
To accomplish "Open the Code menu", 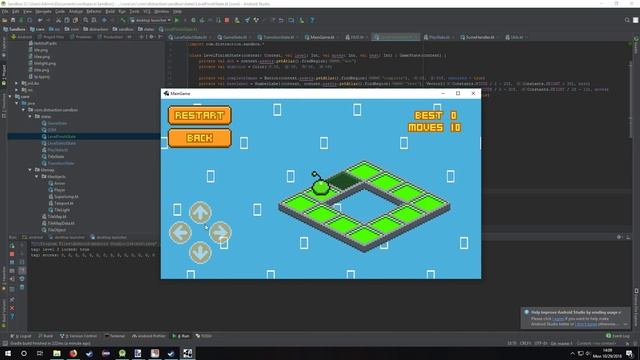I will click(x=60, y=11).
